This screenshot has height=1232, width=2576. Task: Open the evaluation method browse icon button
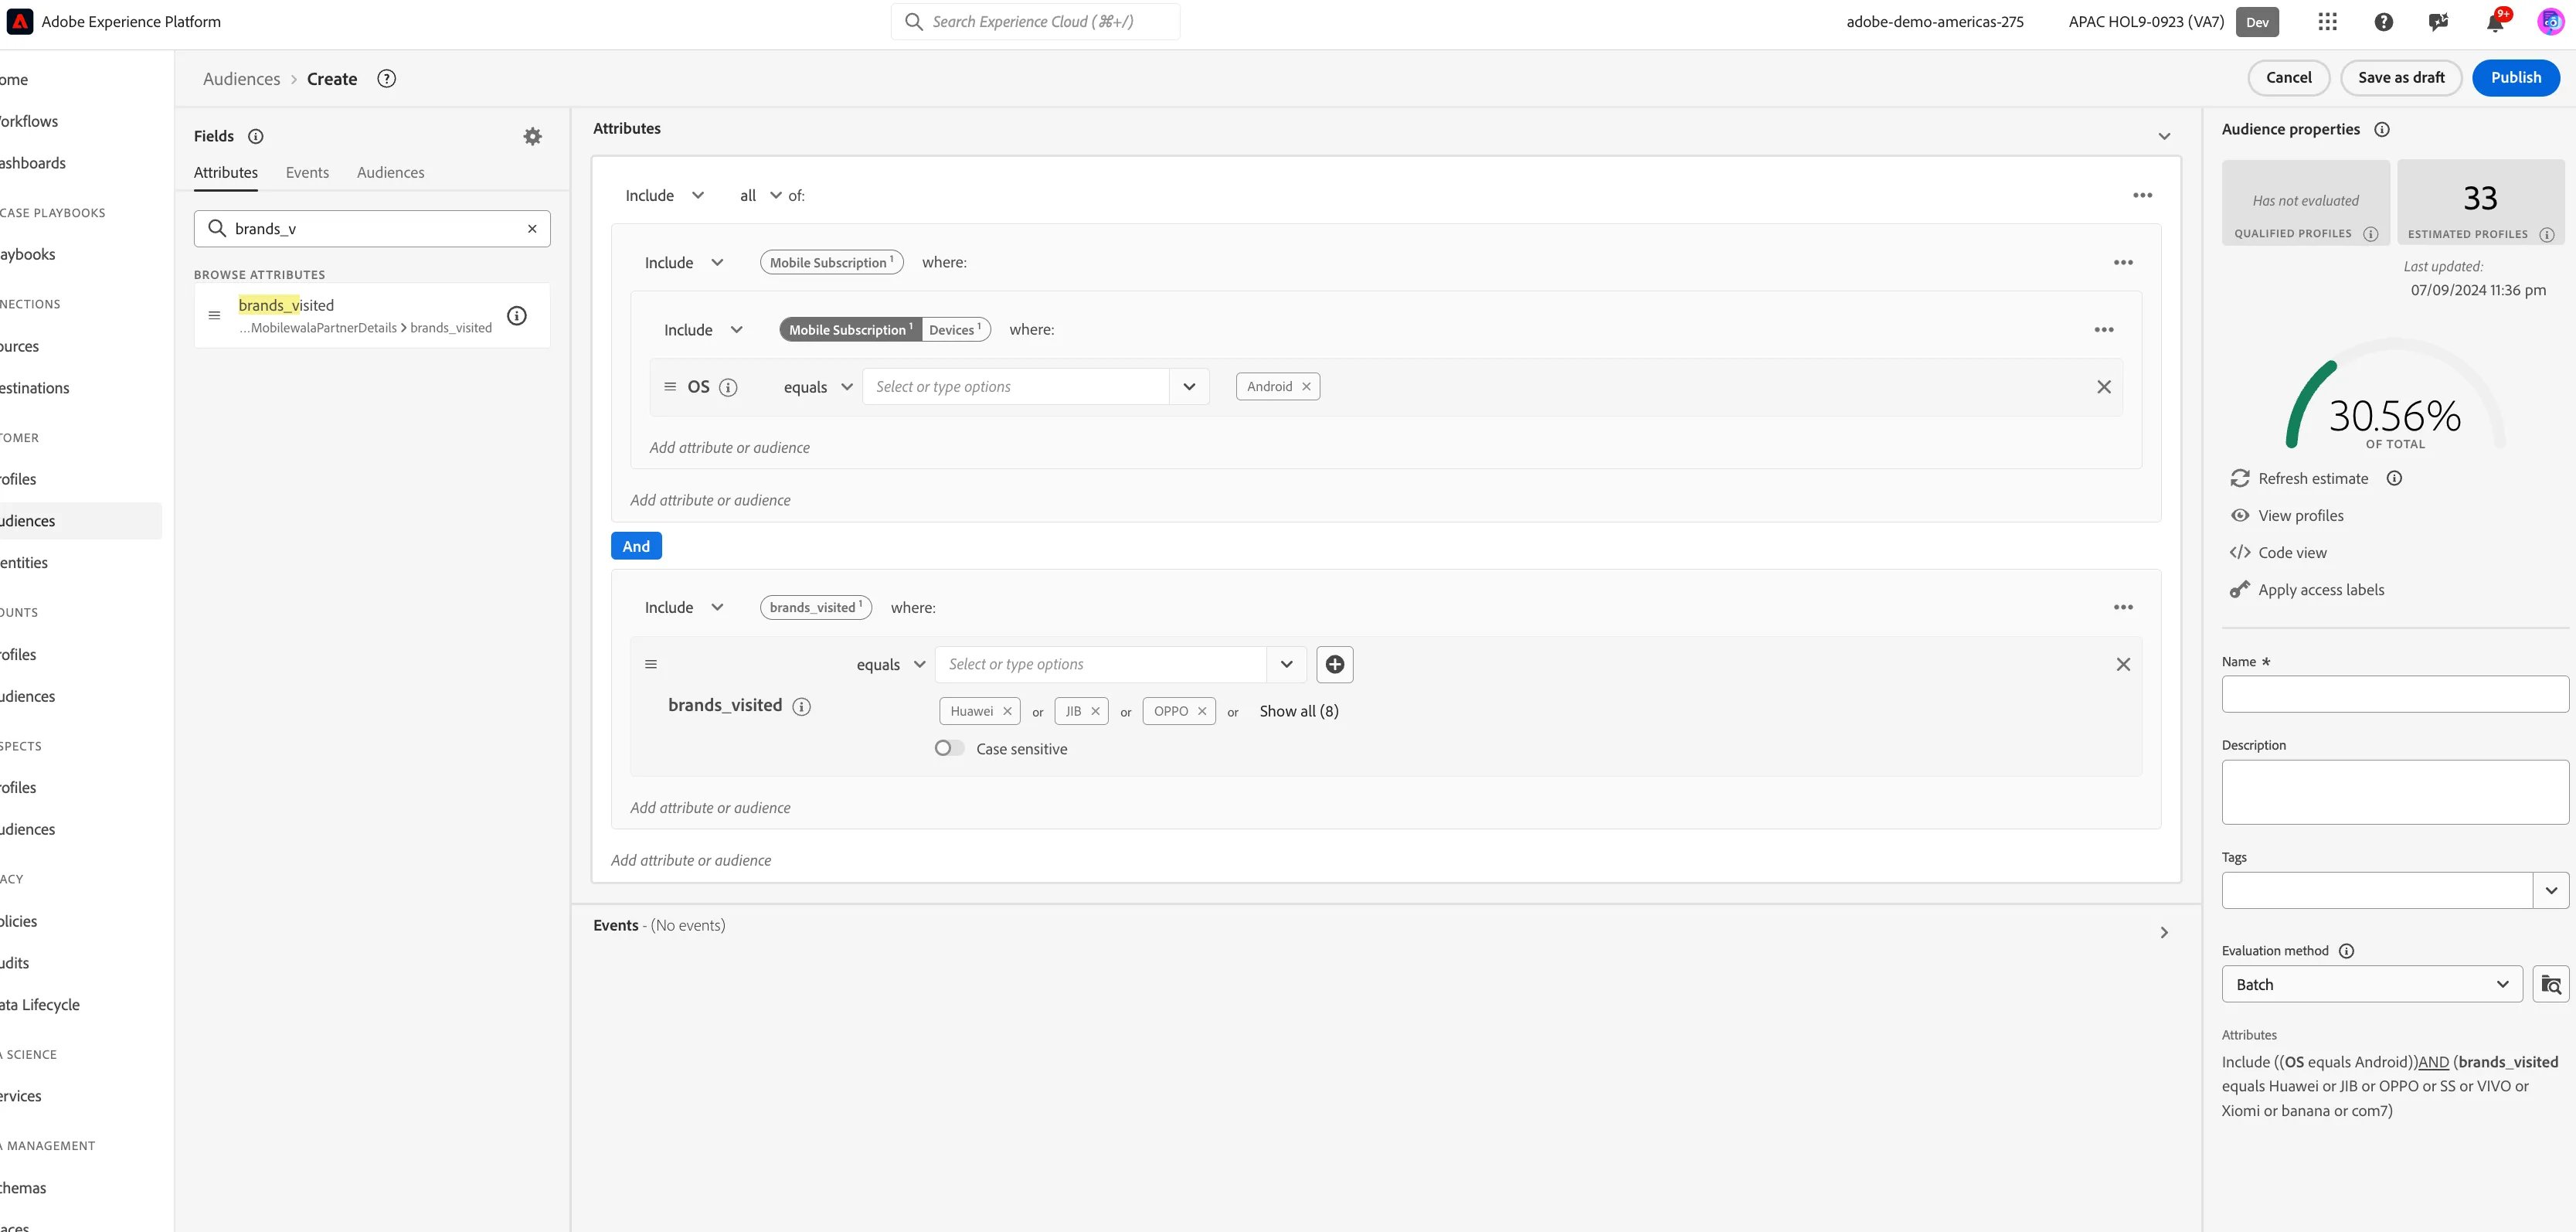pyautogui.click(x=2551, y=985)
